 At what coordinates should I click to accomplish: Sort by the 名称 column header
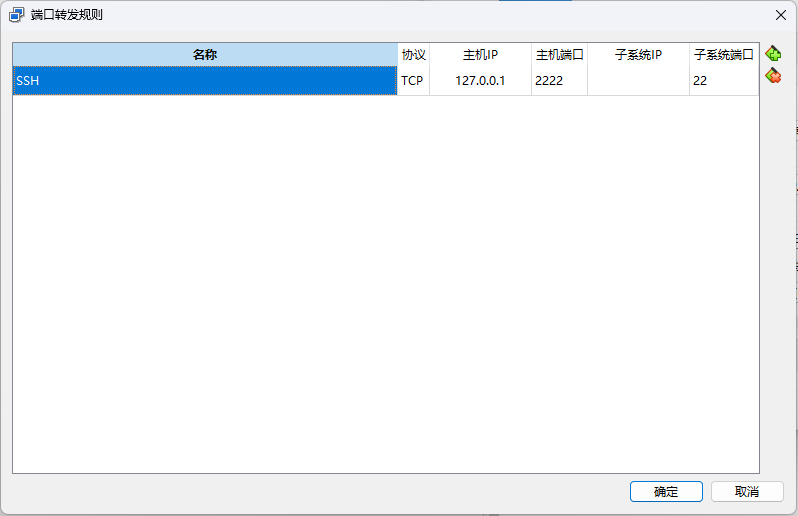(205, 54)
